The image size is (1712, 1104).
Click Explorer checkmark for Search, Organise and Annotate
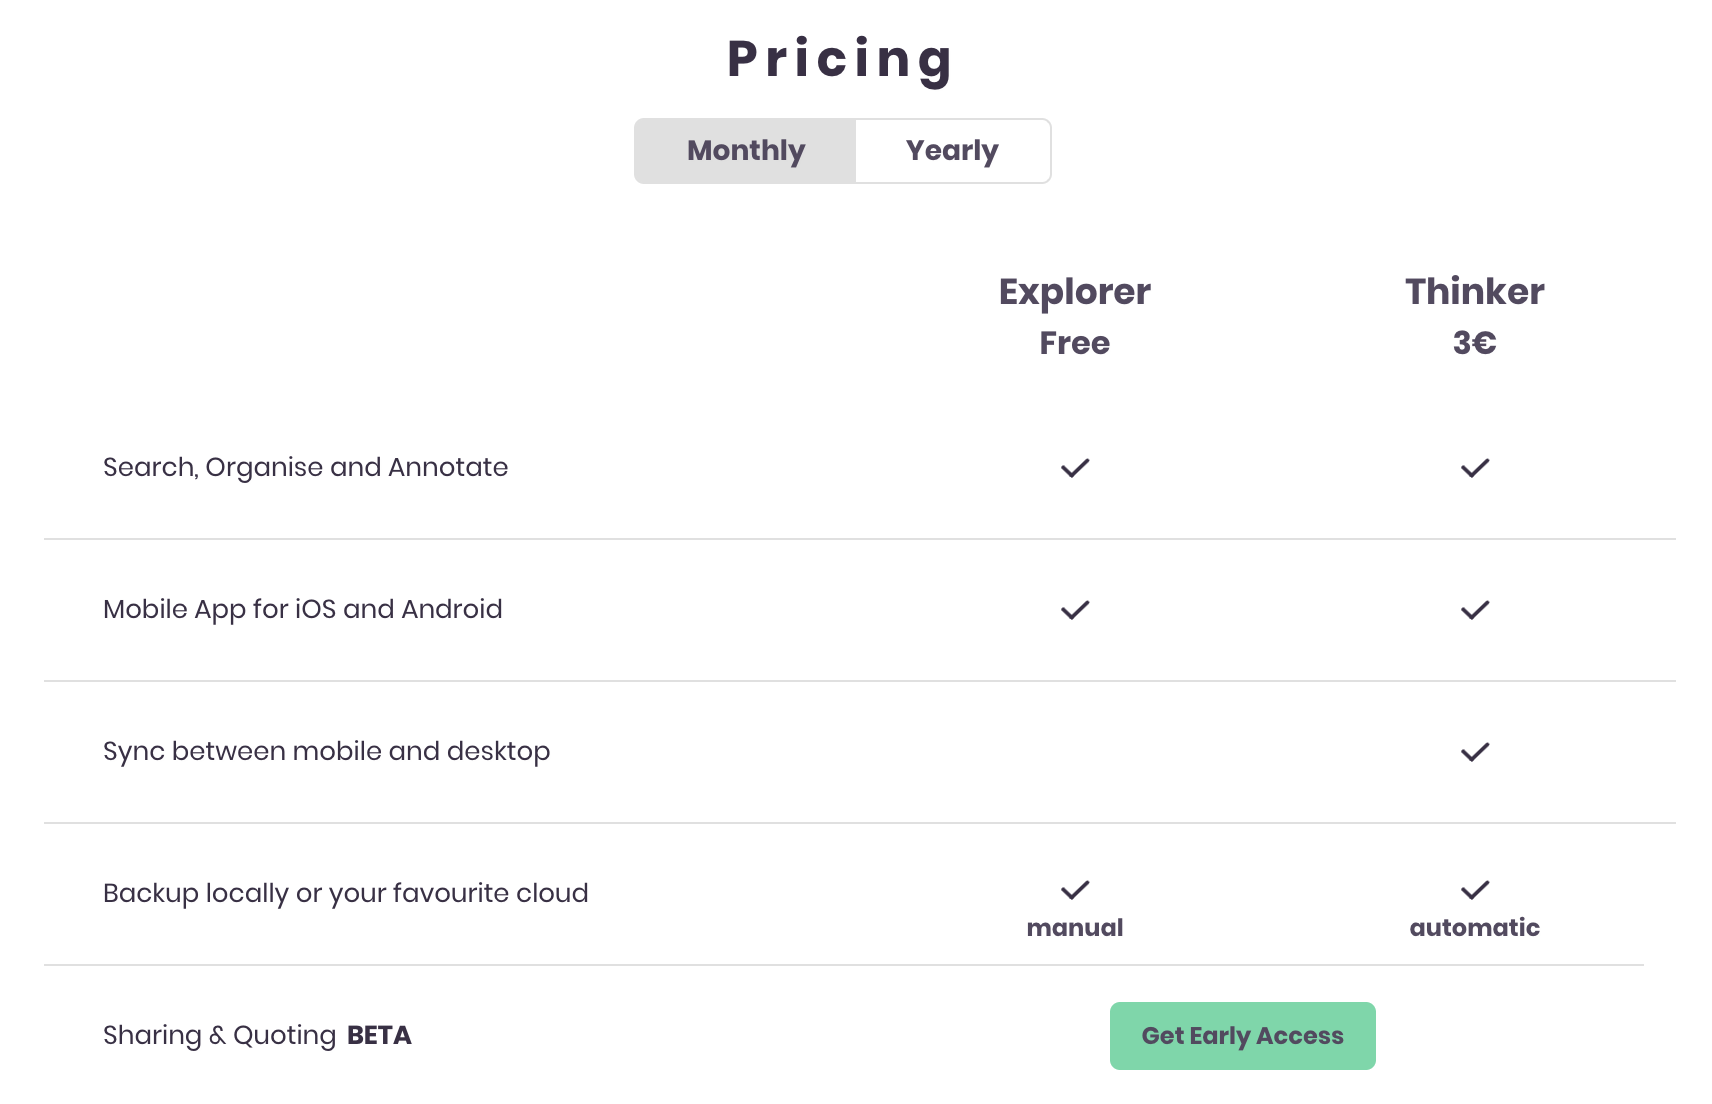click(1074, 468)
